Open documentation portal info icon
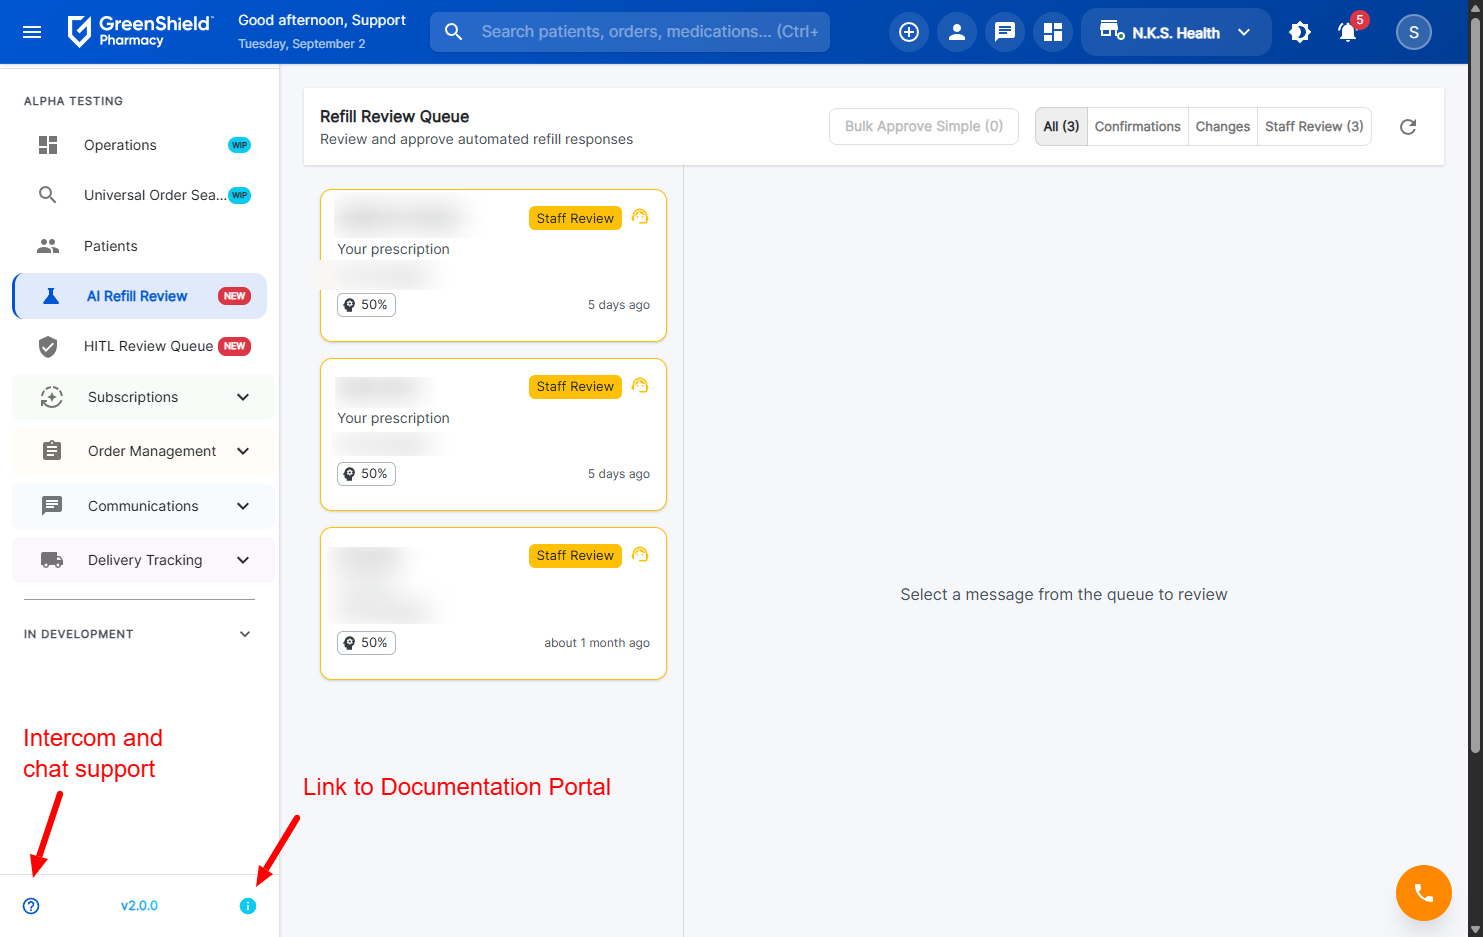The width and height of the screenshot is (1483, 937). pyautogui.click(x=248, y=906)
